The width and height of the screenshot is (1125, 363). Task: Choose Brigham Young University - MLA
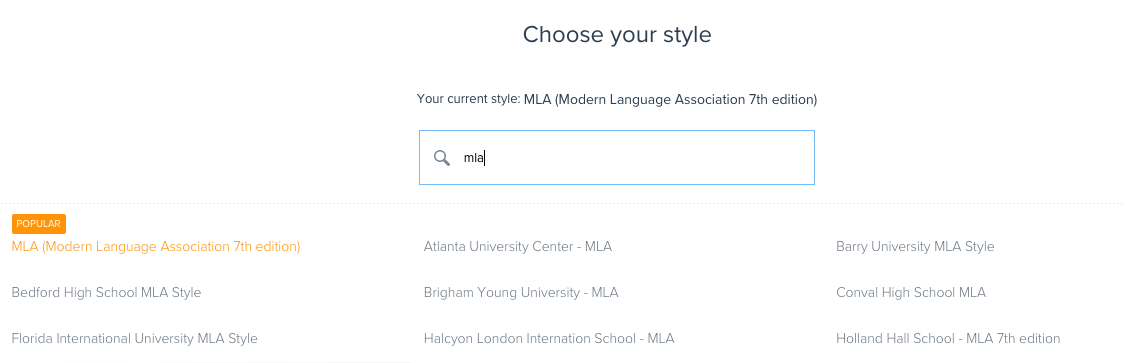[x=521, y=293]
